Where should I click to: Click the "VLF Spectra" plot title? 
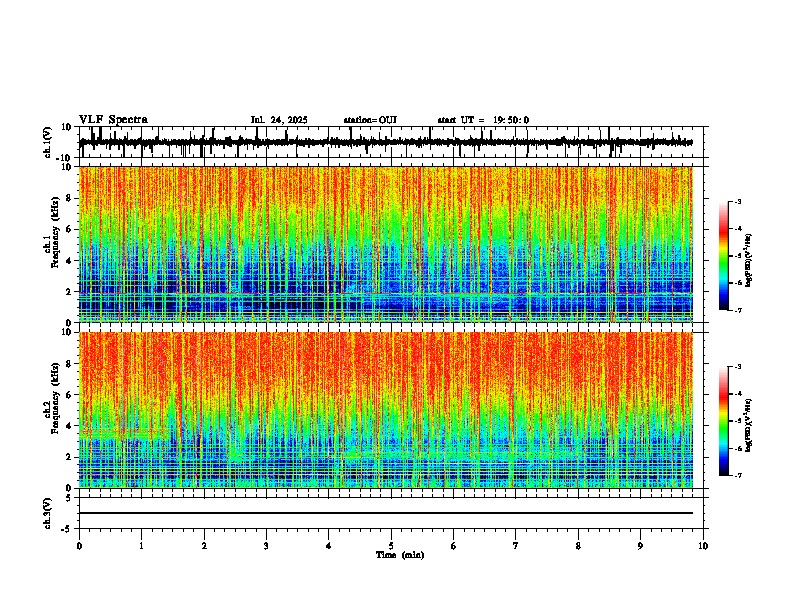[113, 120]
